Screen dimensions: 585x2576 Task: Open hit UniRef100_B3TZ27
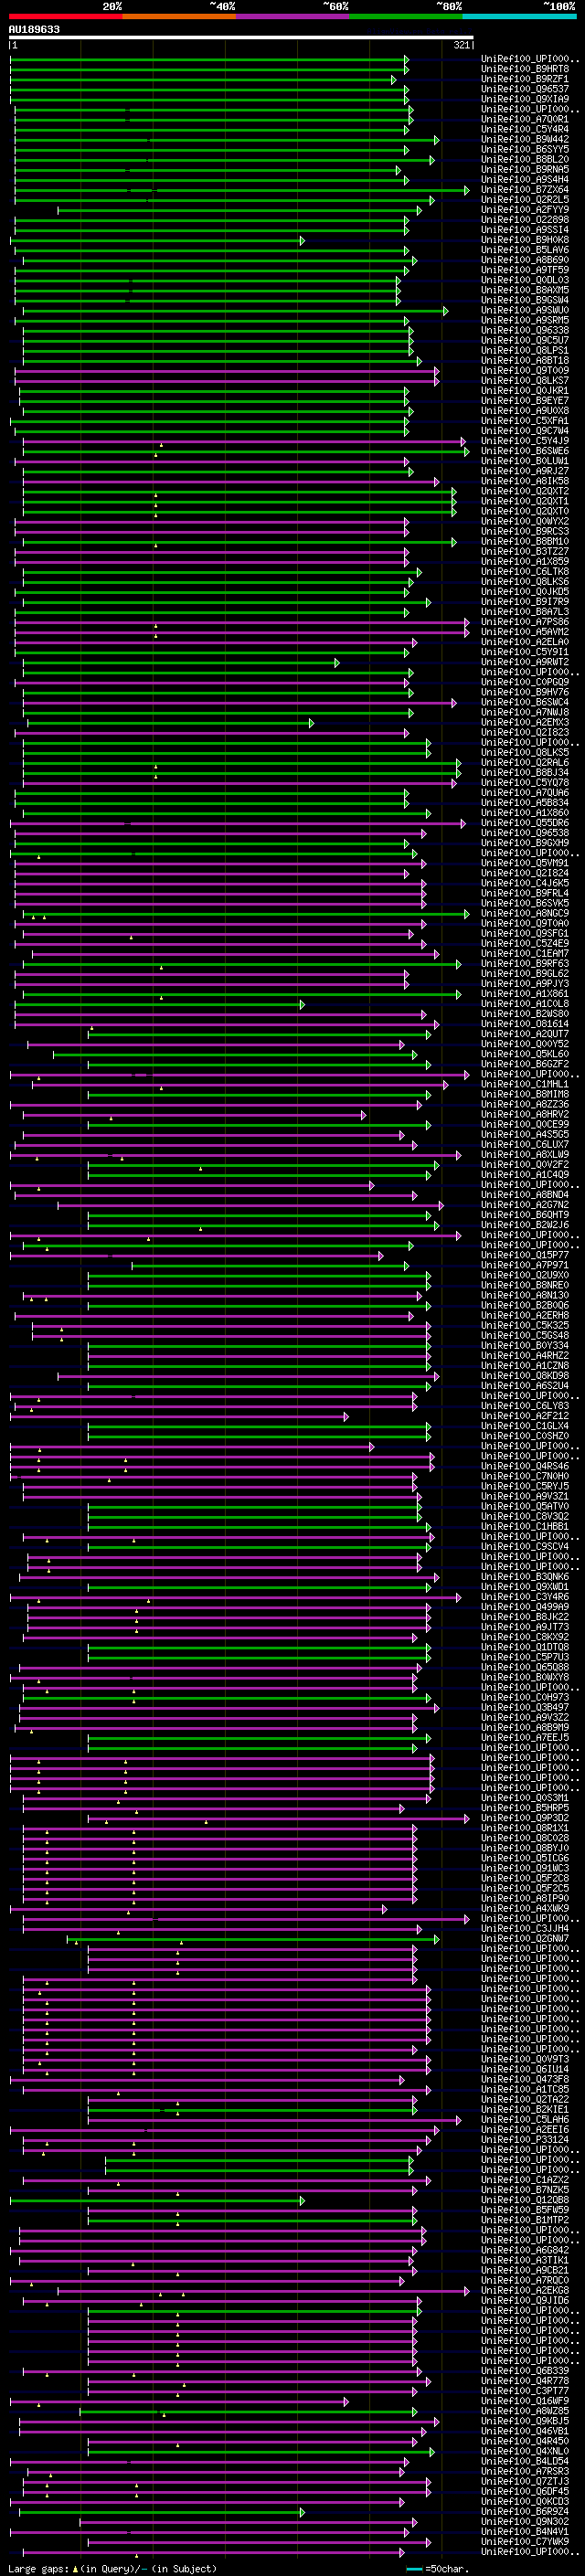pyautogui.click(x=525, y=551)
